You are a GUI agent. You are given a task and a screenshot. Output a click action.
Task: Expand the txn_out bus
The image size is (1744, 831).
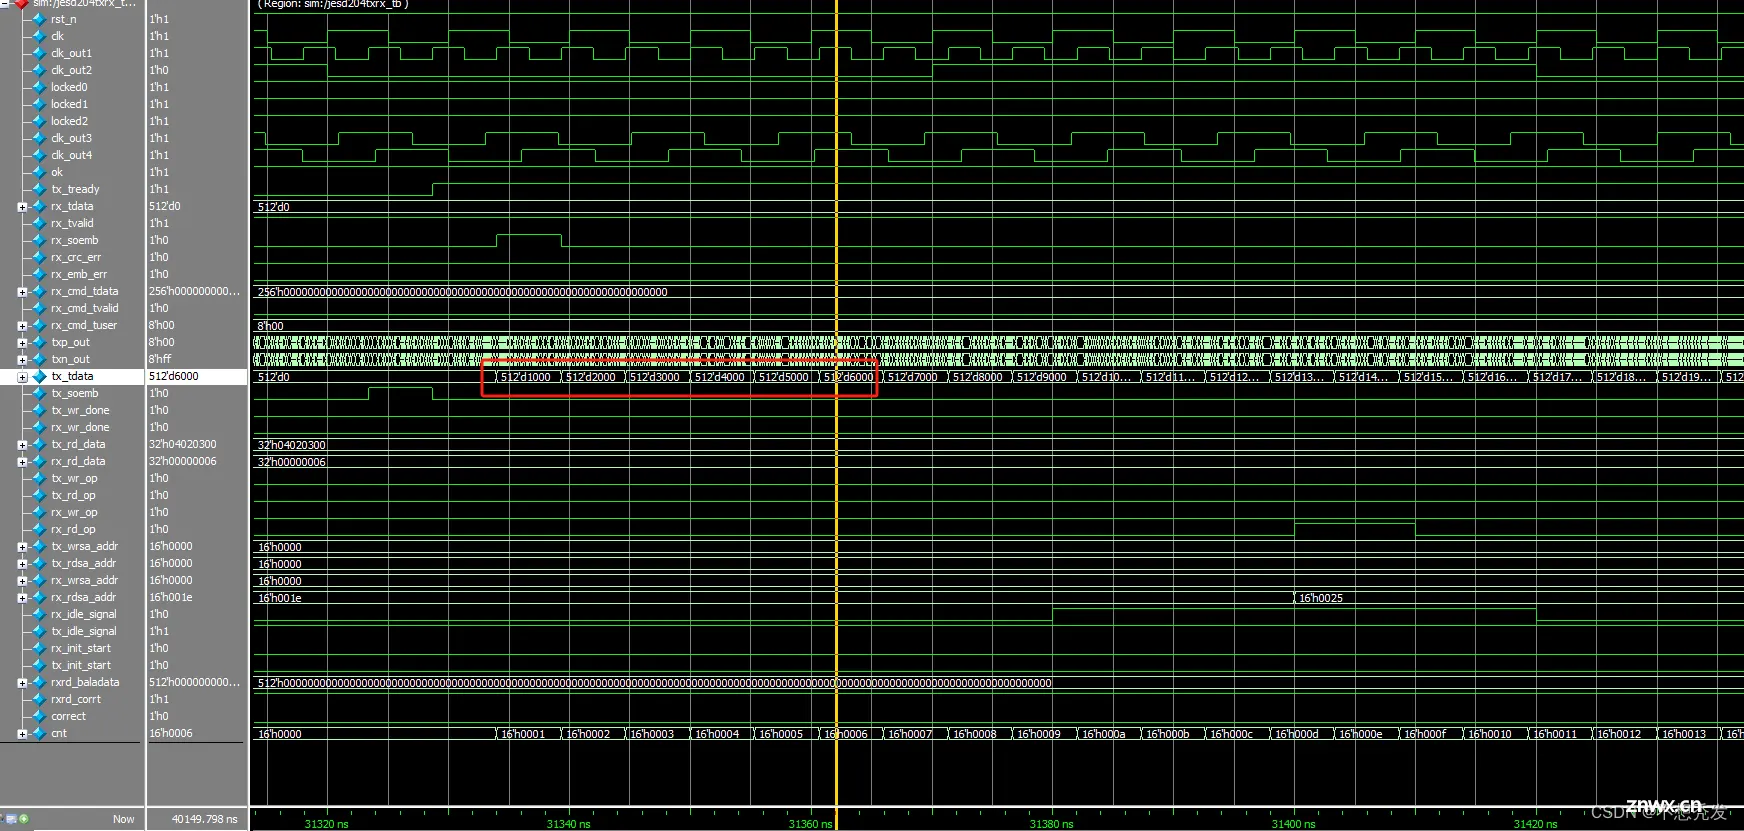pos(22,360)
